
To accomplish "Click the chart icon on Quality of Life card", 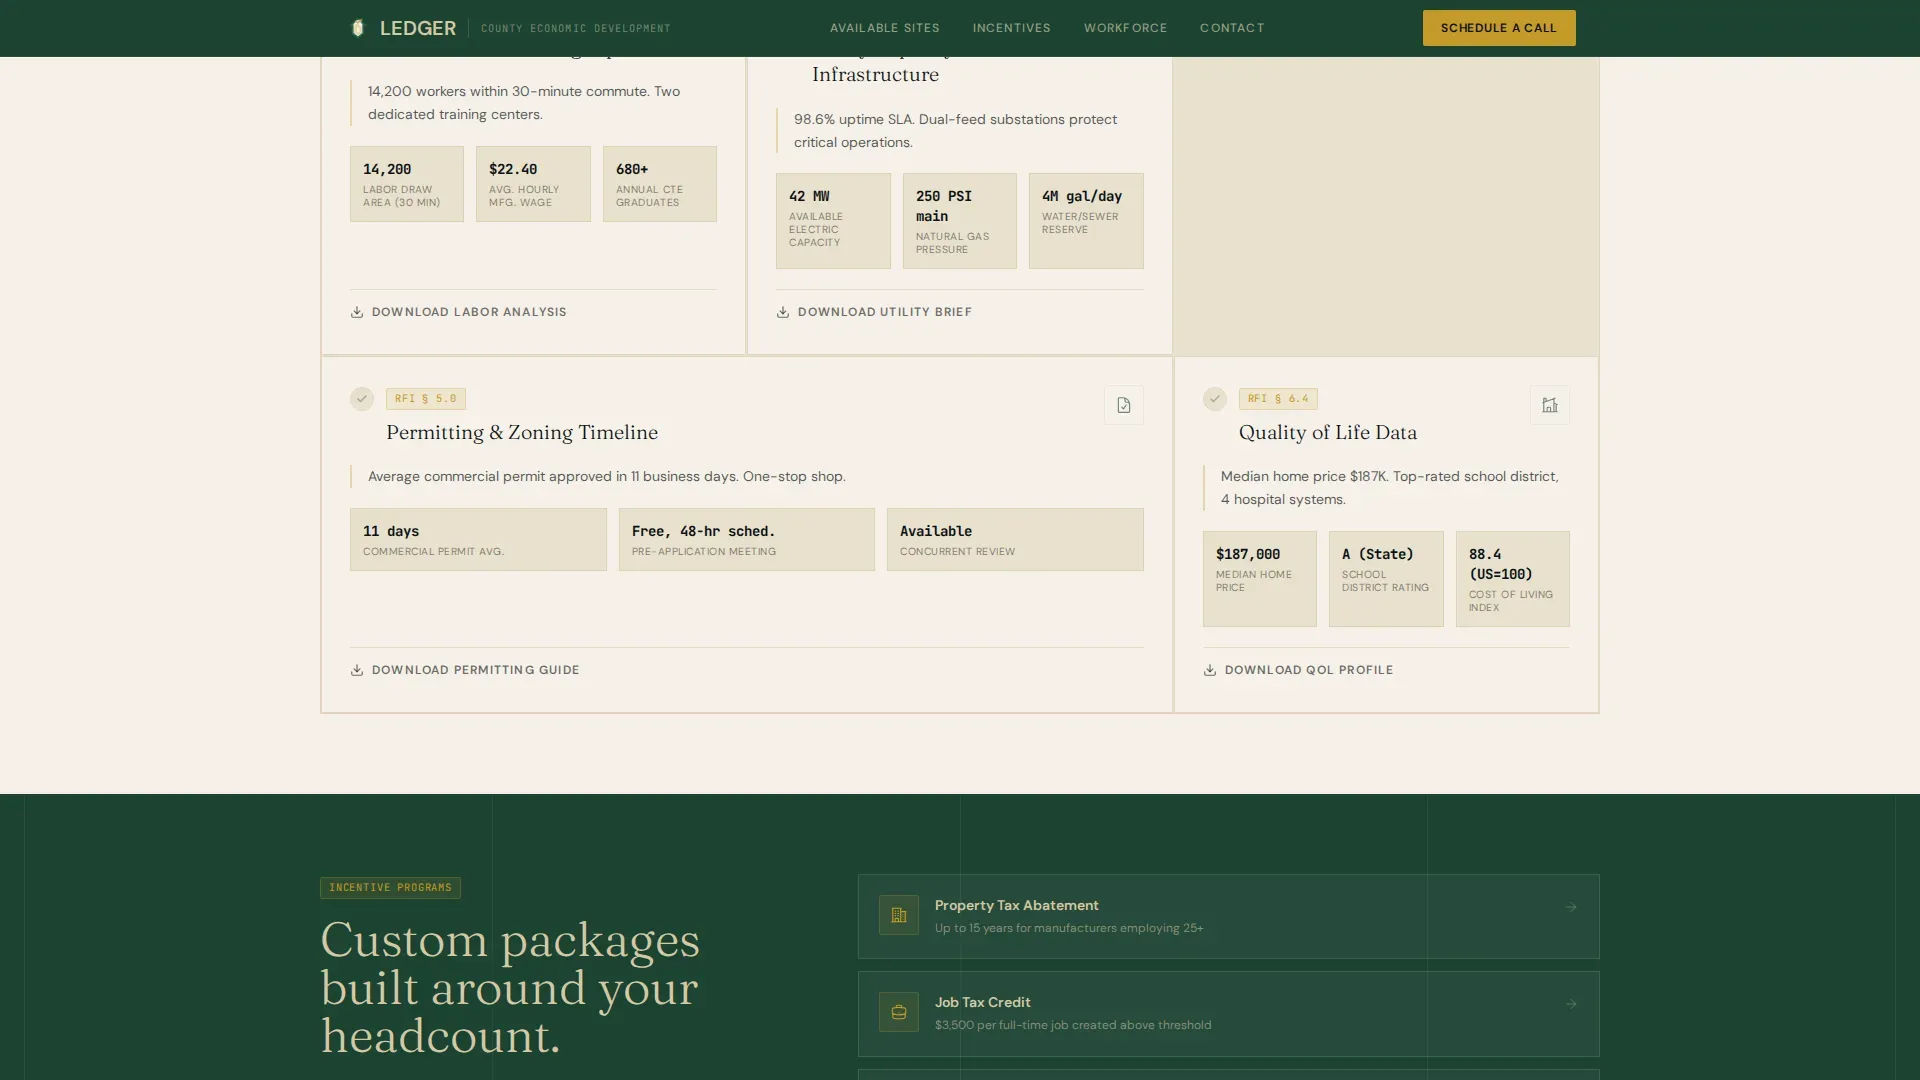I will point(1550,405).
